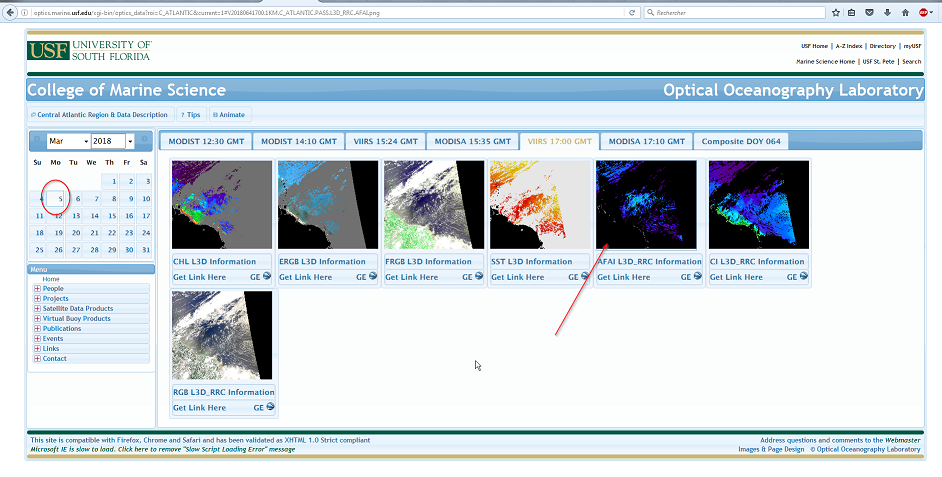Image resolution: width=942 pixels, height=477 pixels.
Task: Click Google Earth icon under CHL L3D
Action: (x=267, y=277)
